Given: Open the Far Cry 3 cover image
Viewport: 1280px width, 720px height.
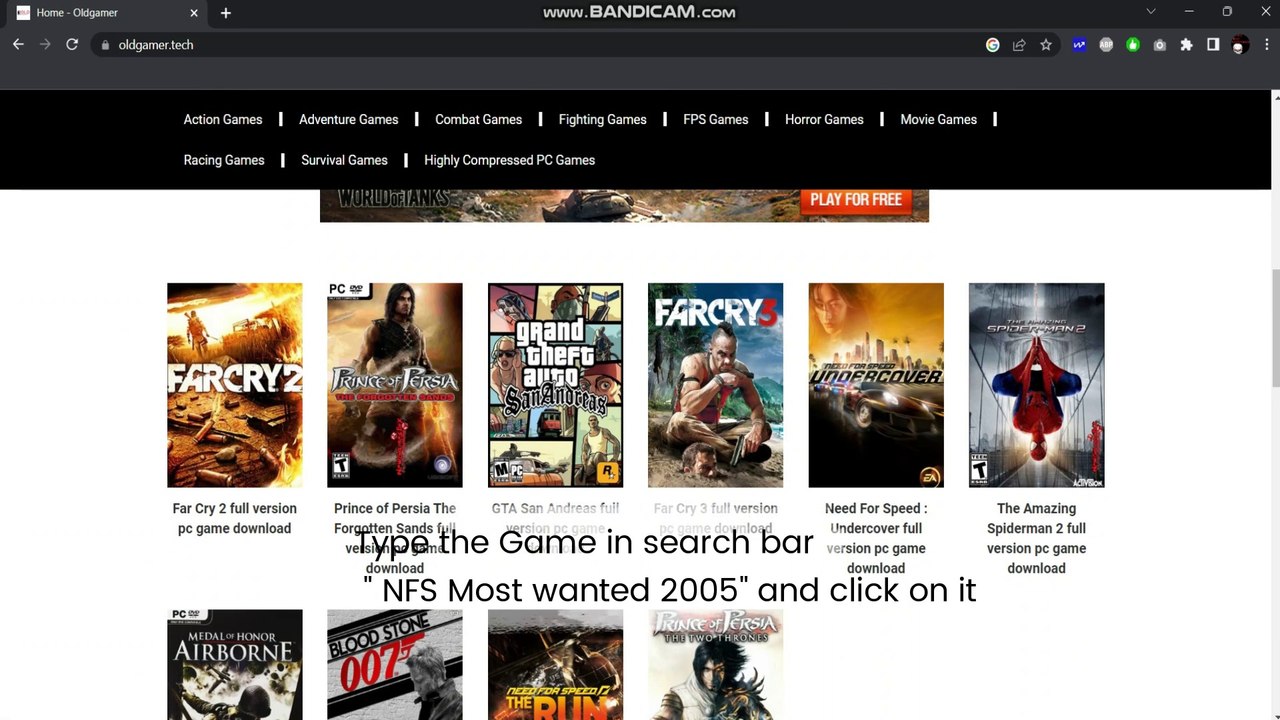Looking at the screenshot, I should coord(716,385).
